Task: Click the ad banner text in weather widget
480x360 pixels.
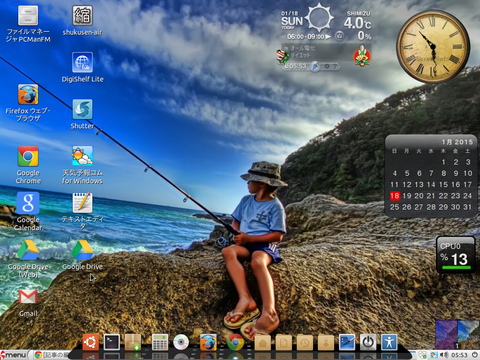Action: [x=303, y=51]
